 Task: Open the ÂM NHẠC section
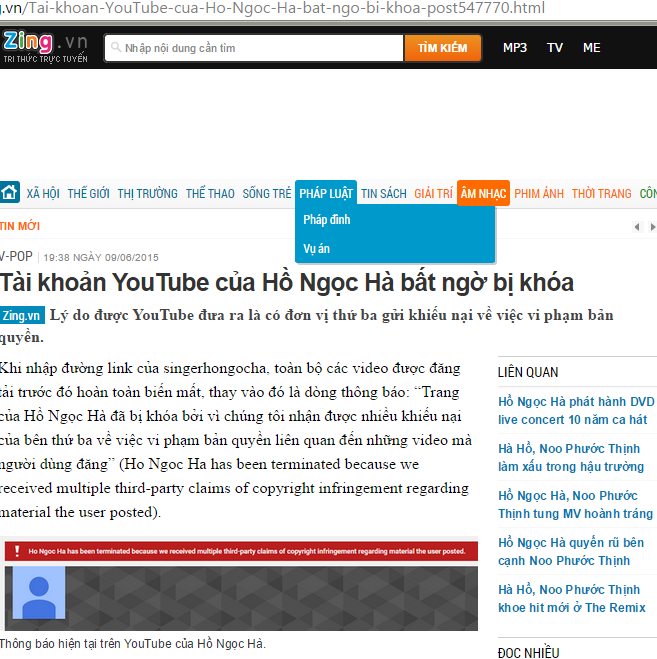point(483,193)
